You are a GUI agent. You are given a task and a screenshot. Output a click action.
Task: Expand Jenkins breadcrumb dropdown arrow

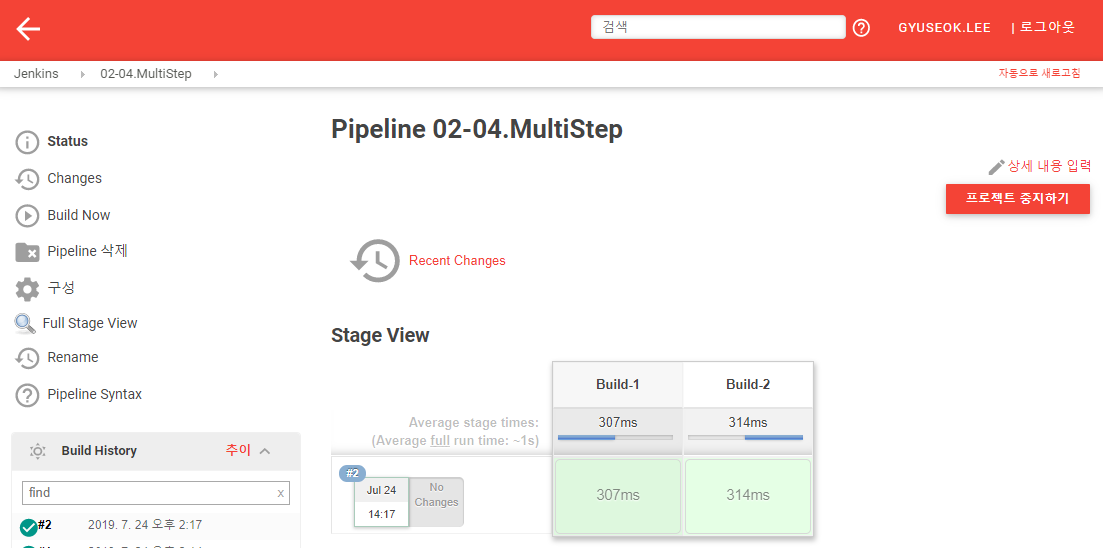coord(82,75)
